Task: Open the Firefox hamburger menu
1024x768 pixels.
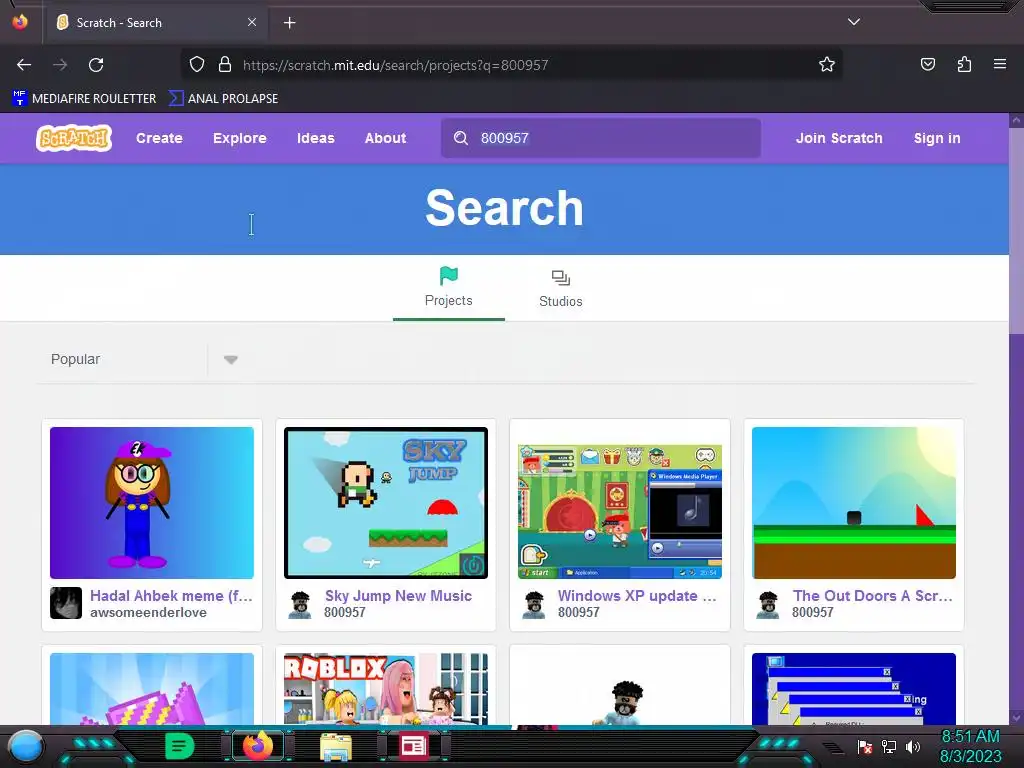Action: pyautogui.click(x=999, y=64)
